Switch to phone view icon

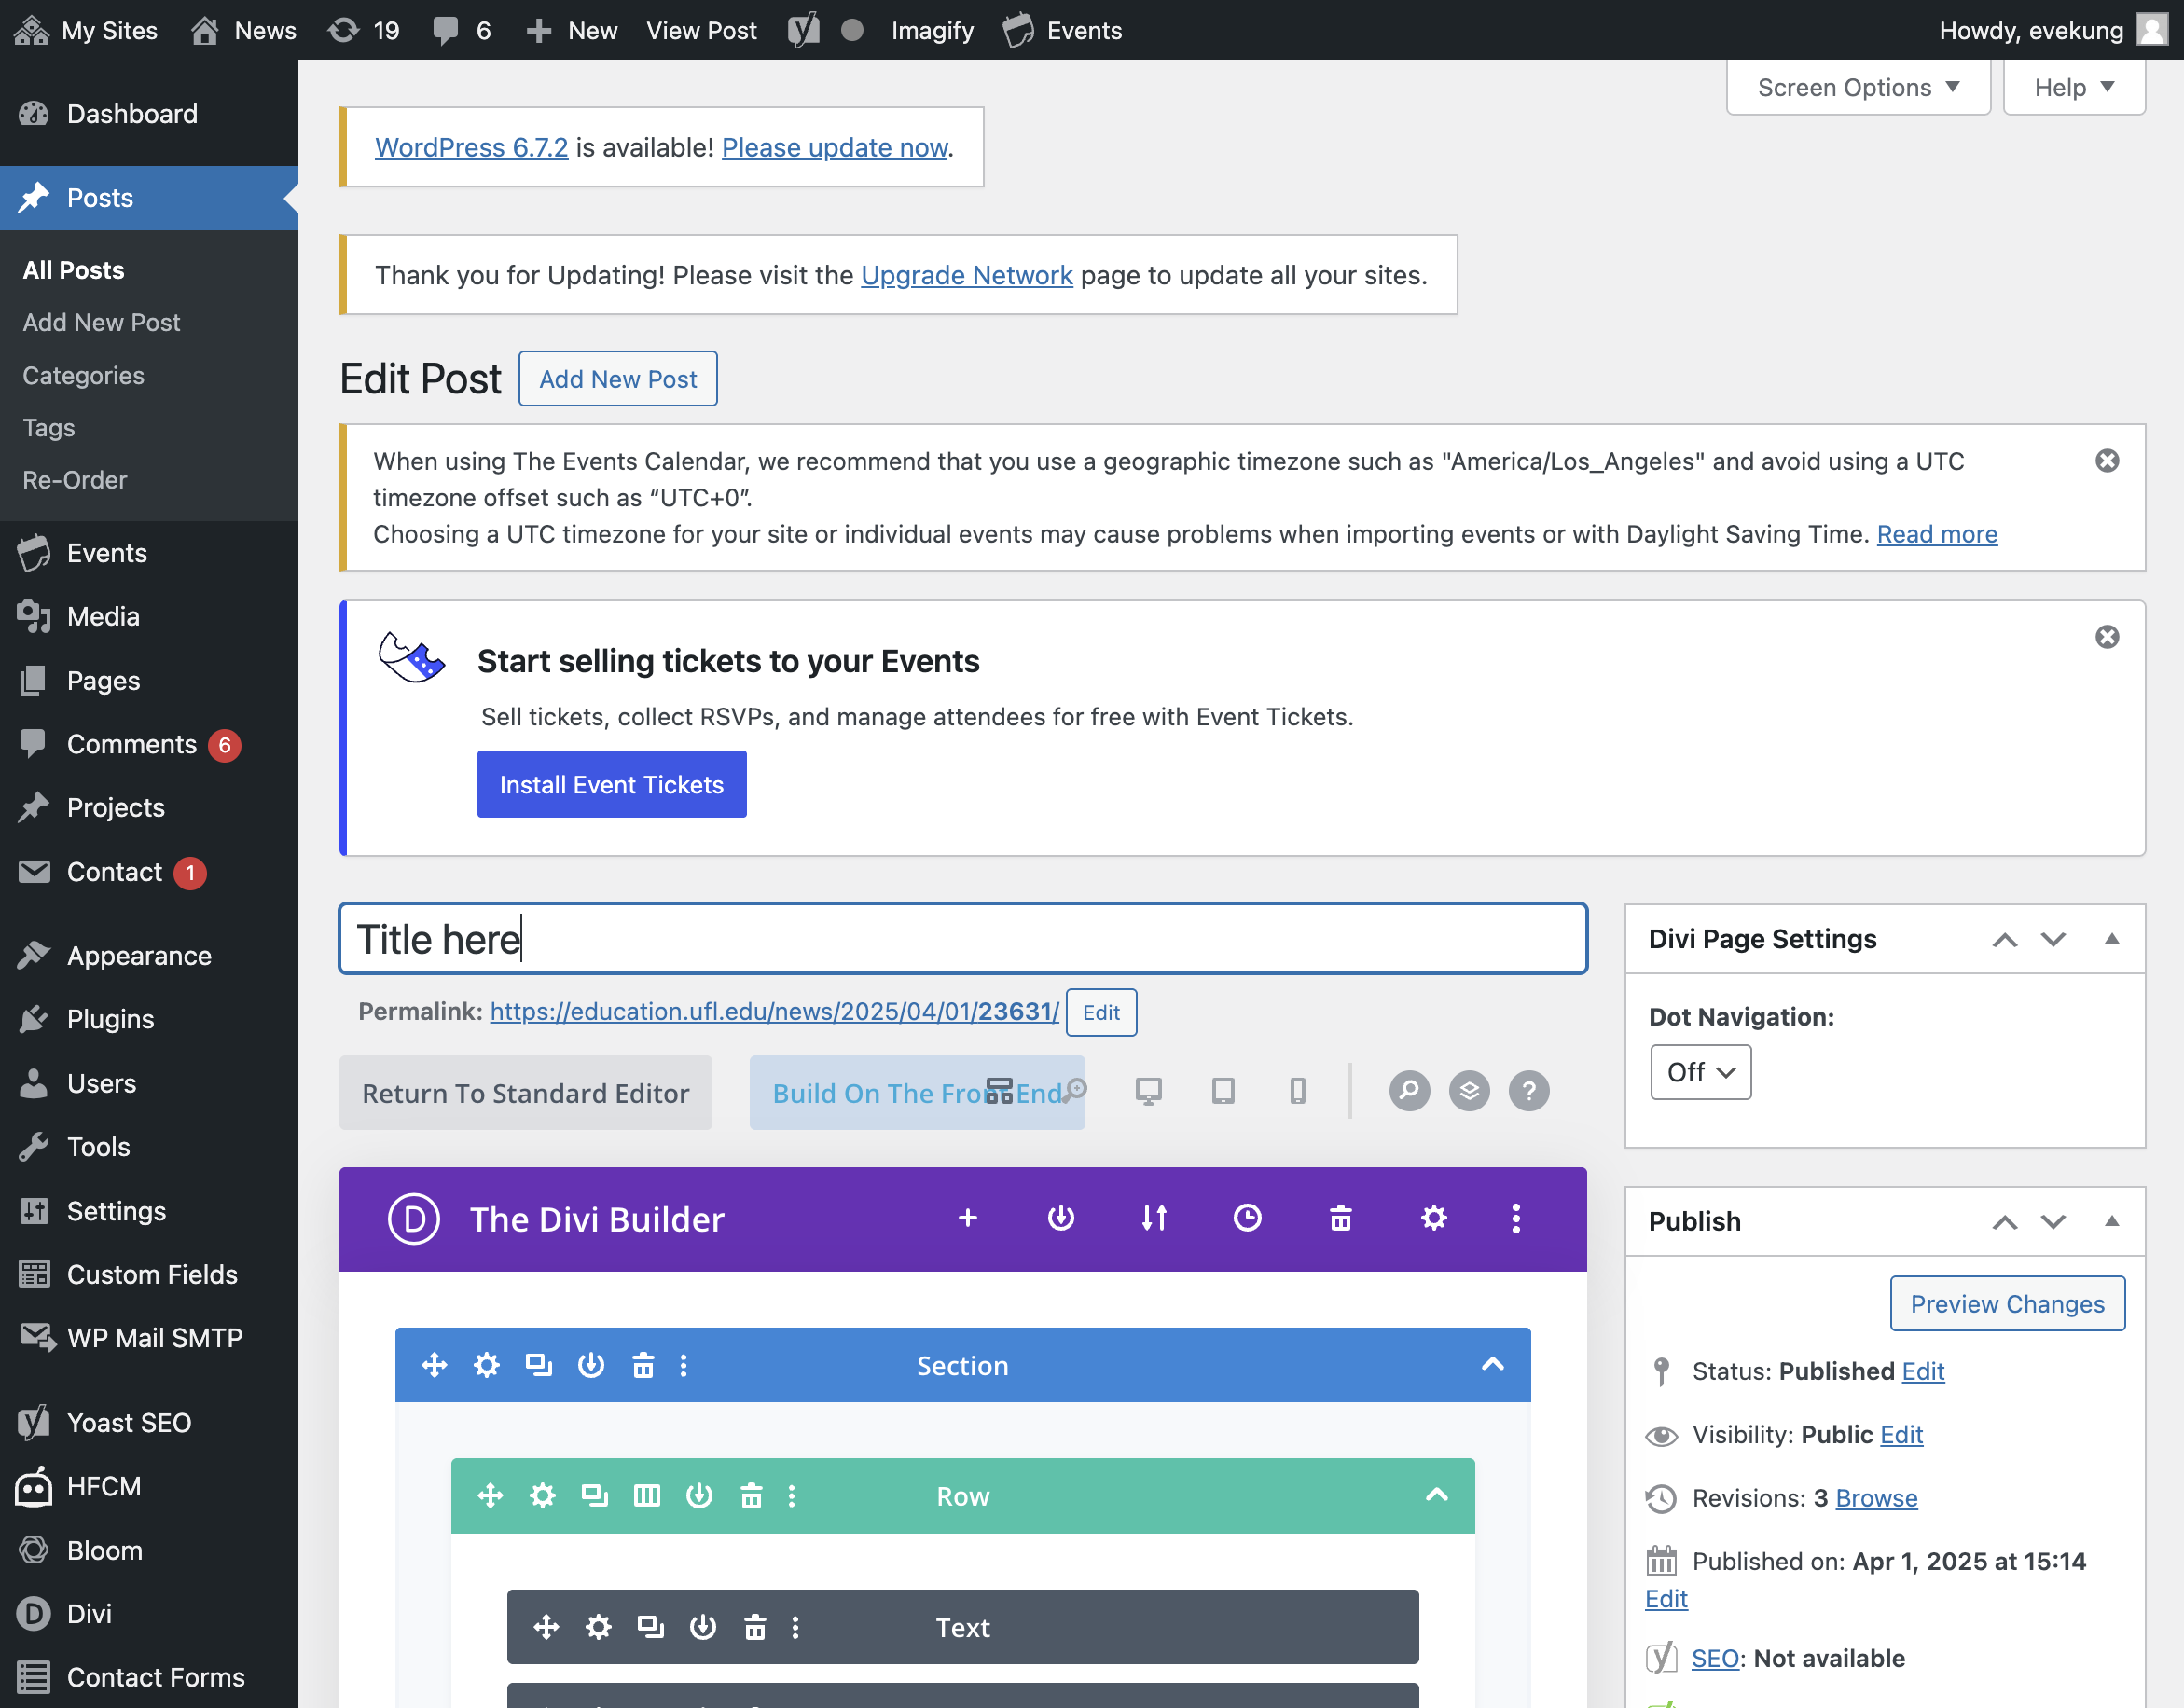tap(1298, 1091)
